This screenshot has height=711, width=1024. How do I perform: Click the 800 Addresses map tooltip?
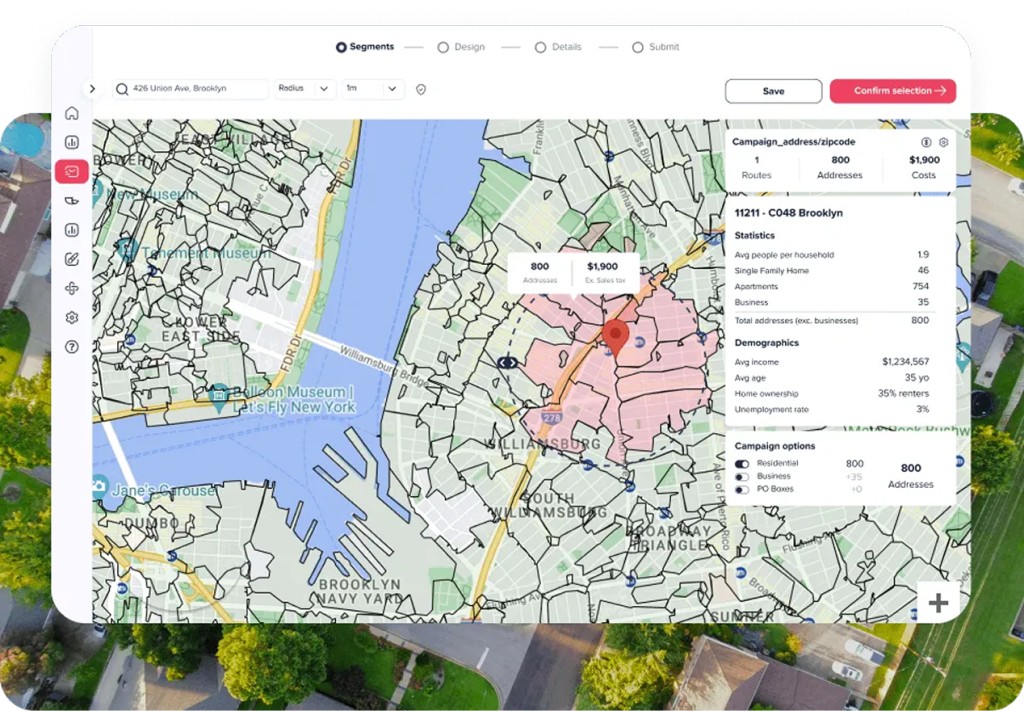[x=540, y=272]
